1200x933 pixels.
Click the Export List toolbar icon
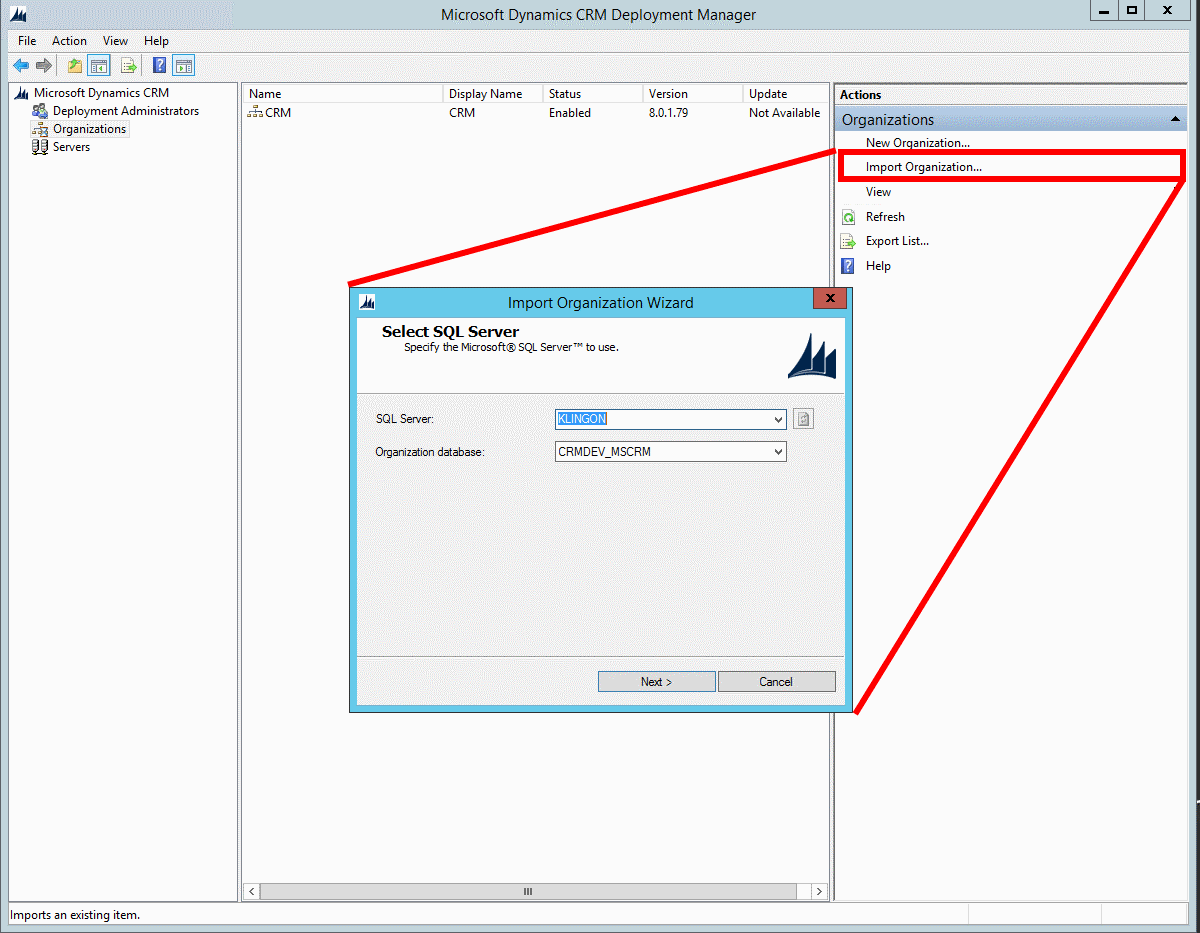129,66
